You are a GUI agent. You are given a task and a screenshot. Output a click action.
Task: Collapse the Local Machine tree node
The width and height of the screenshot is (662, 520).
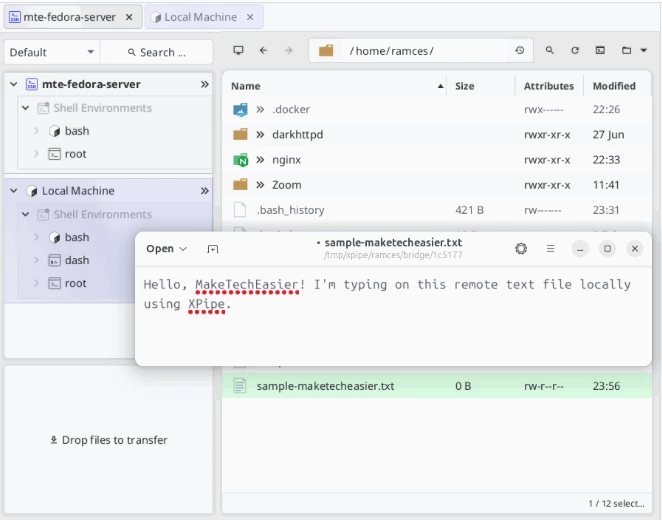[x=14, y=191]
